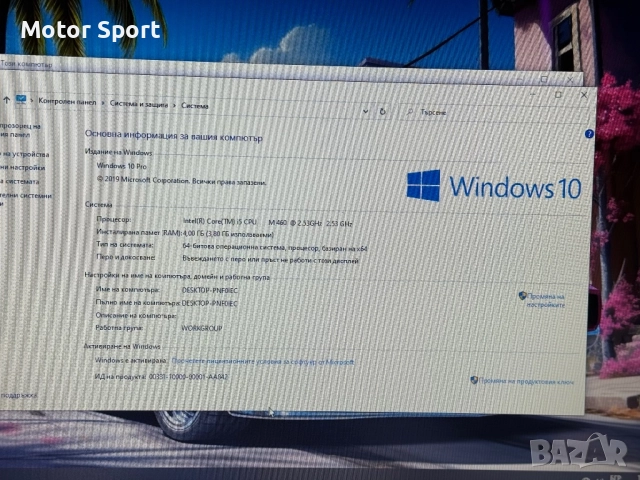Click shield icon beside Промяна на продуктовия ключ
The image size is (640, 480).
[x=474, y=380]
